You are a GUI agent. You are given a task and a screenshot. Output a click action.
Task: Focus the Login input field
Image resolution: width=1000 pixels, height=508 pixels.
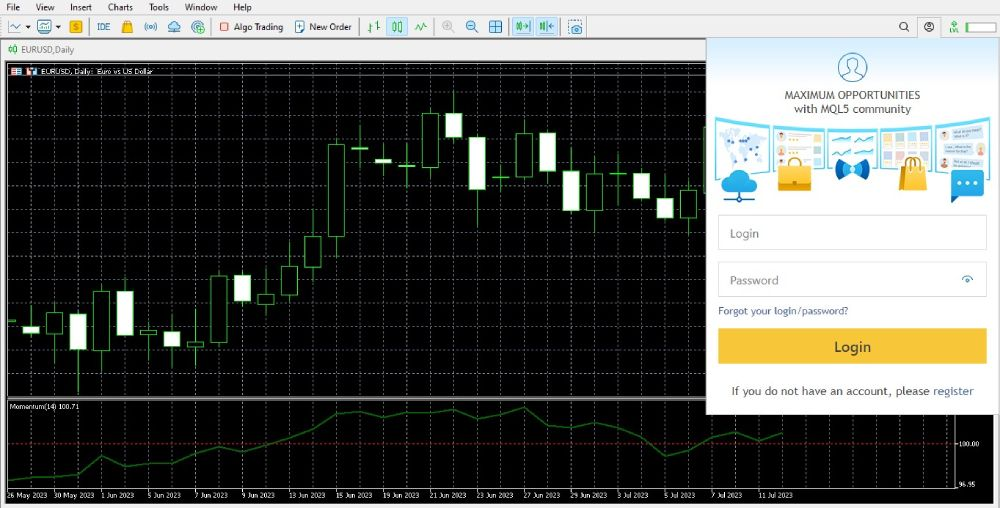(852, 233)
